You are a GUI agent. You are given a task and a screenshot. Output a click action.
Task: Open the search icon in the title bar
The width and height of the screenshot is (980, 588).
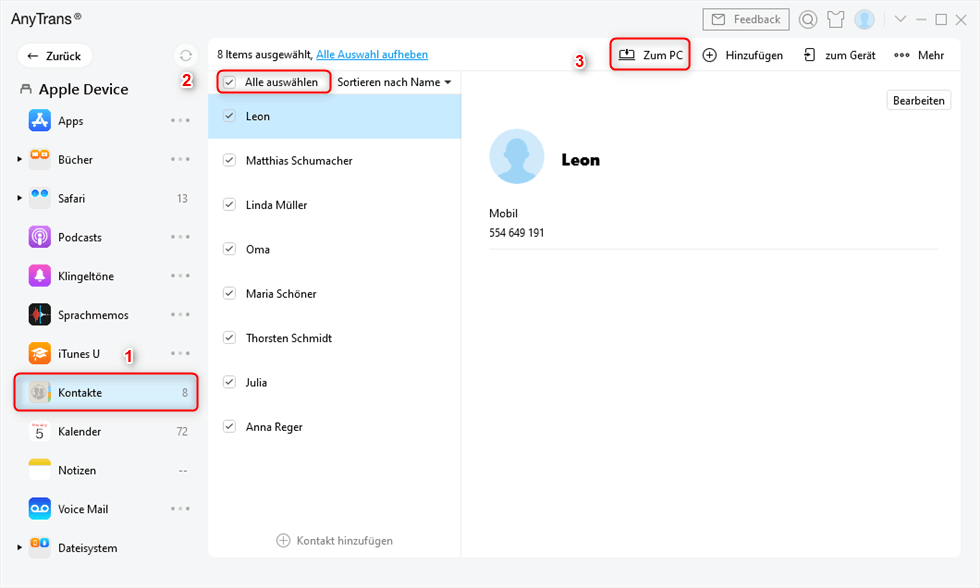pos(807,19)
